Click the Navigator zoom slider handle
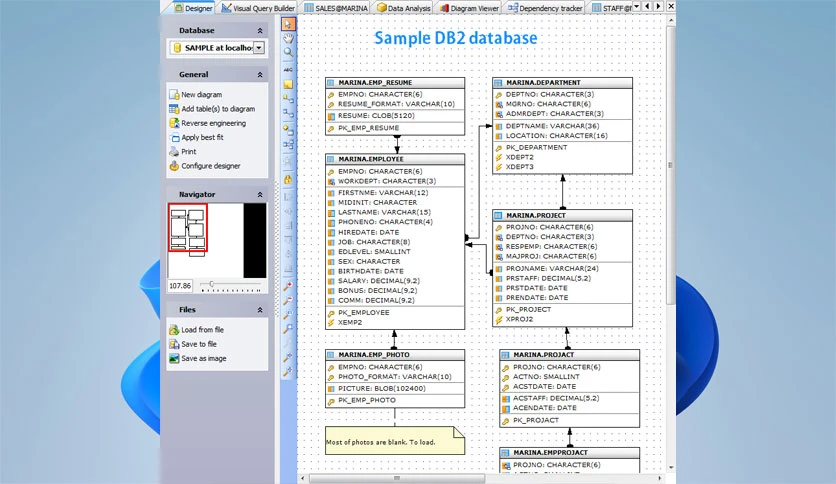836x484 pixels. [x=212, y=284]
